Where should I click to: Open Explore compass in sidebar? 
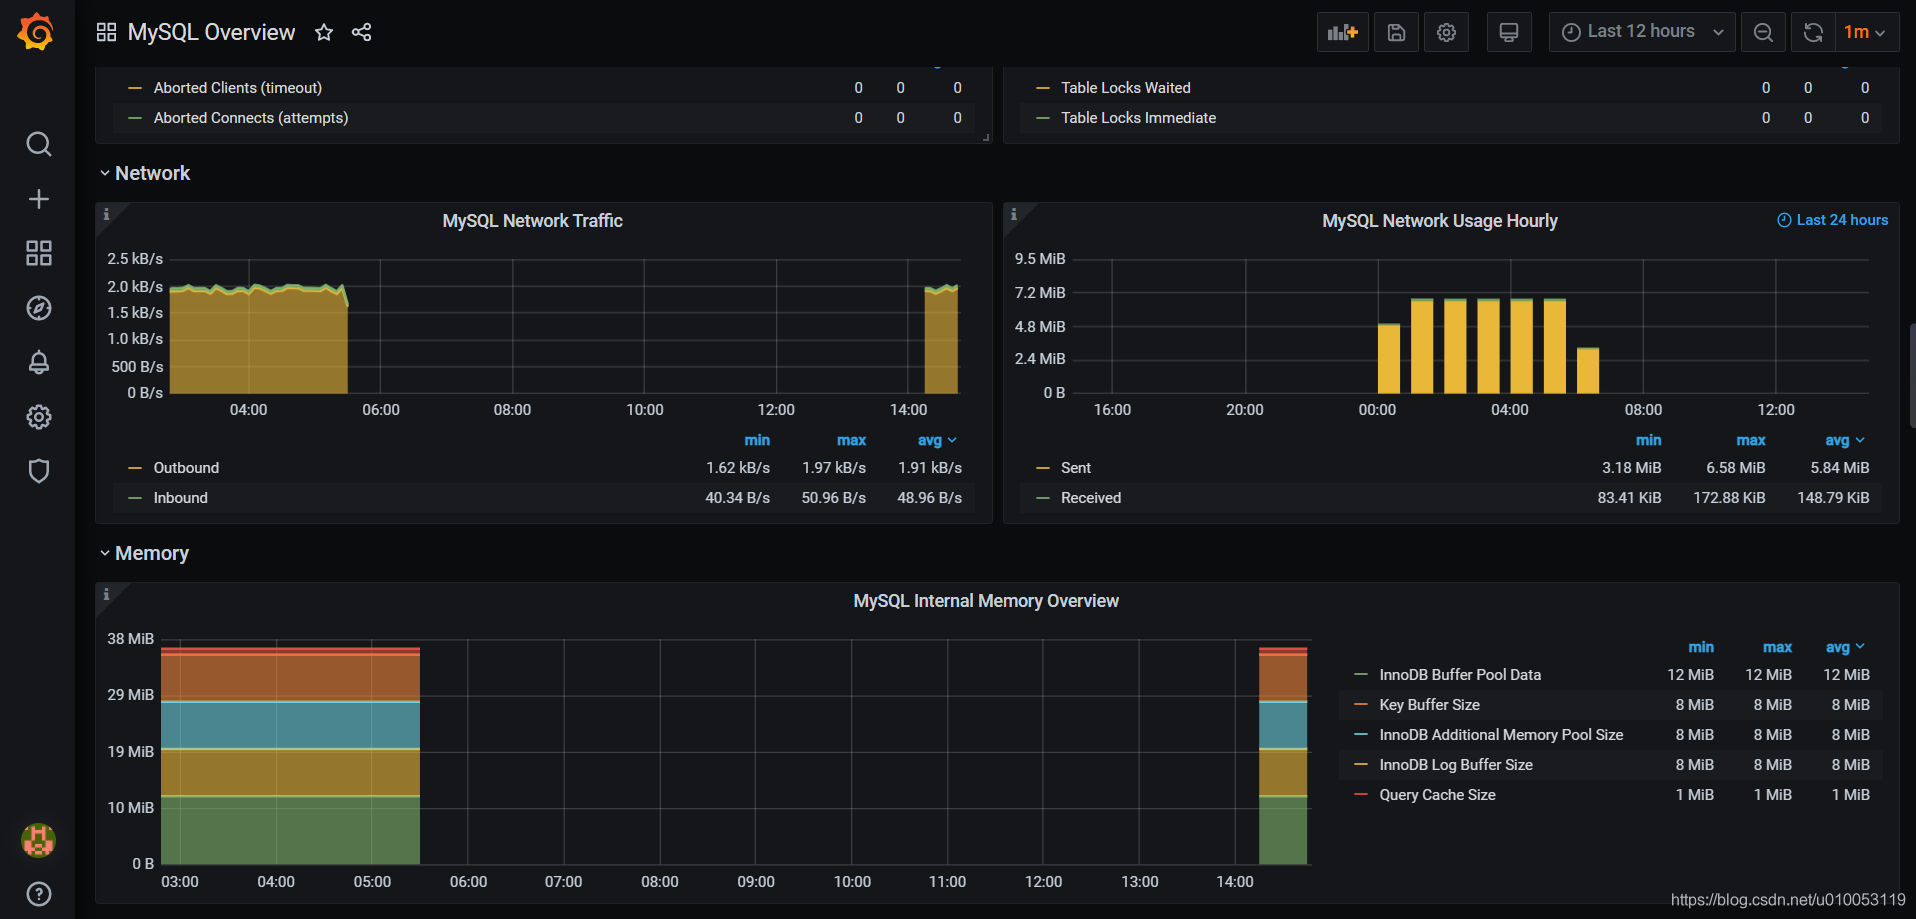click(x=38, y=308)
